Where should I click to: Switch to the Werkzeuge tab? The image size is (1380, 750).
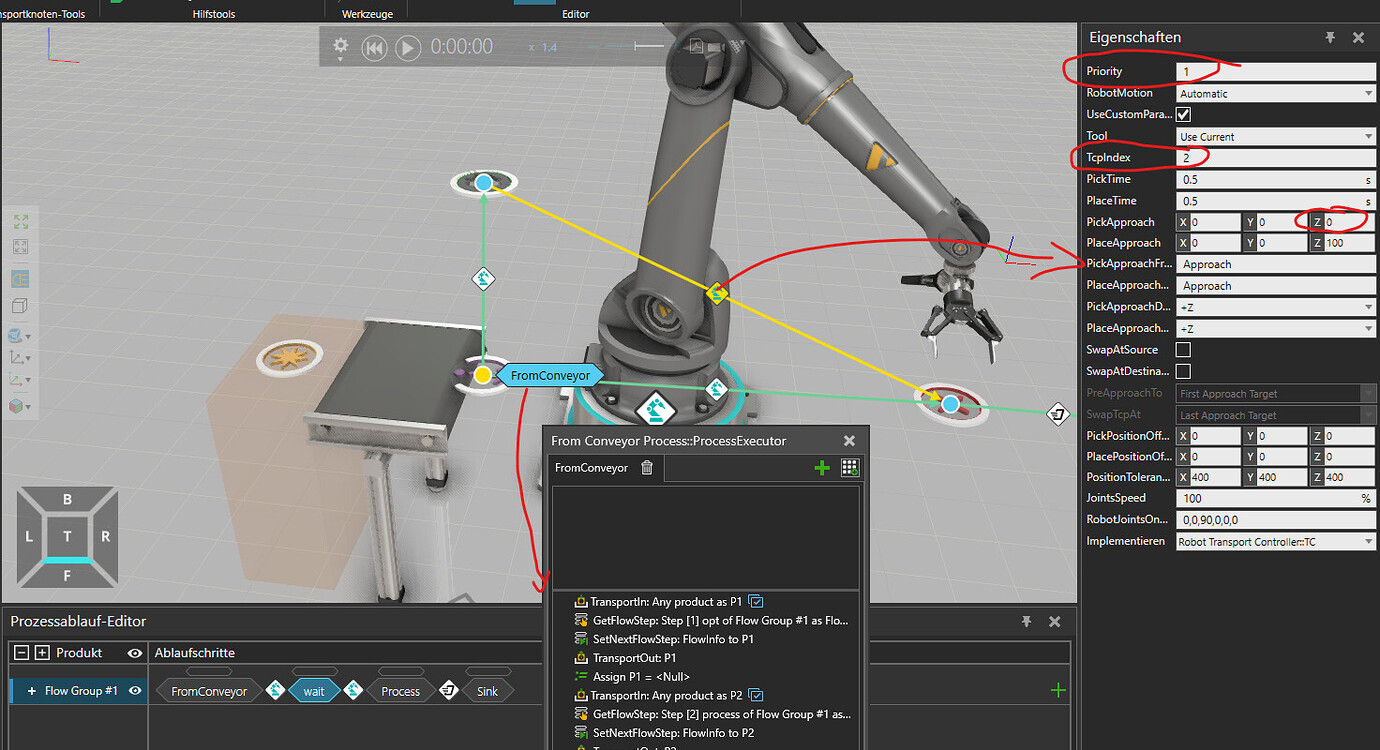point(367,13)
